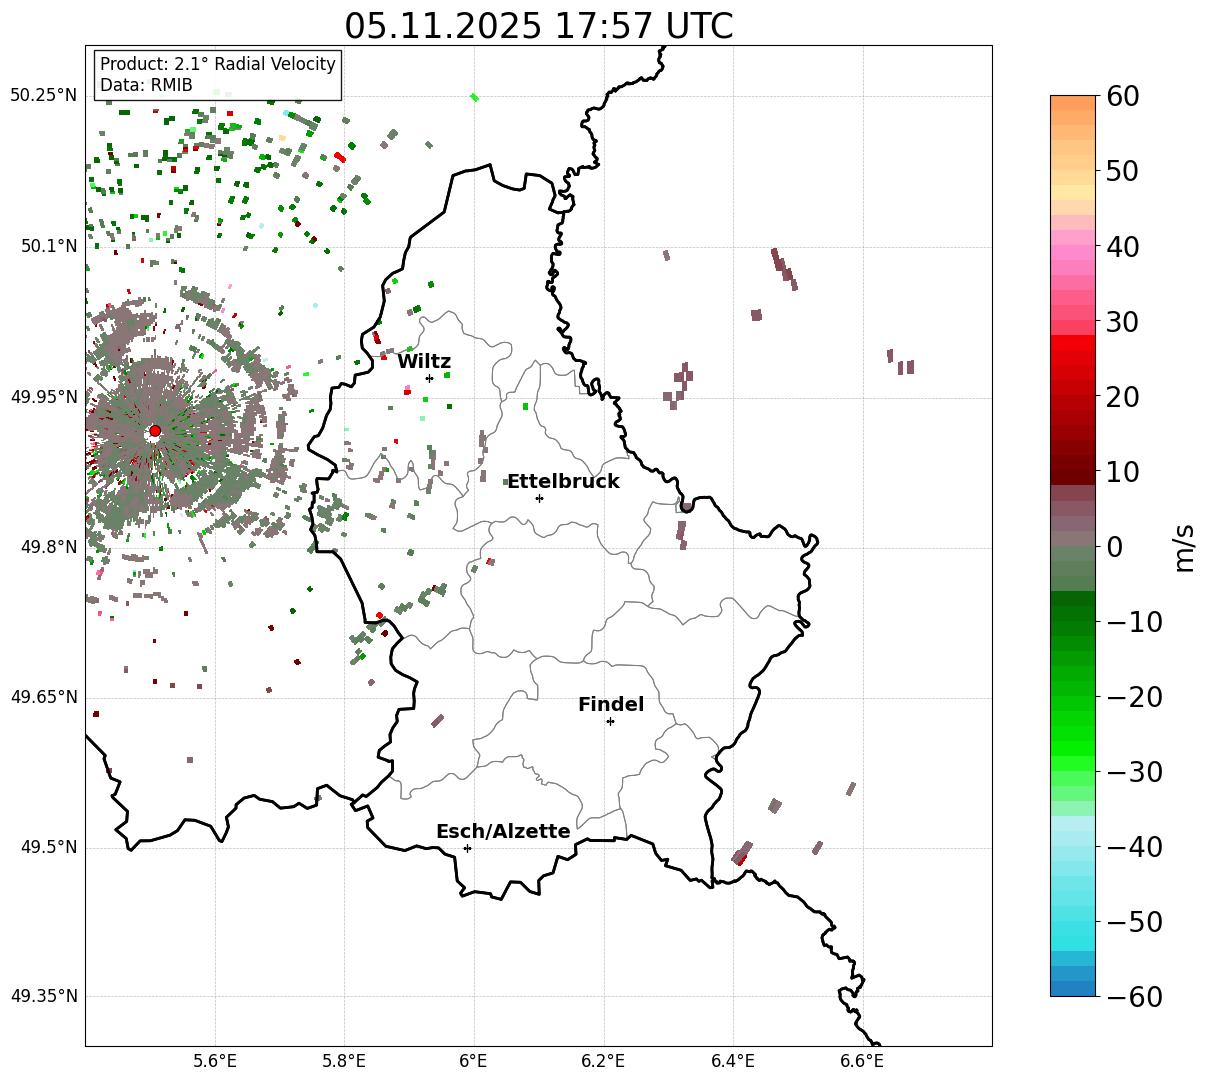This screenshot has height=1081, width=1207.
Task: Click the 49.35°N latitude label
Action: click(x=43, y=996)
